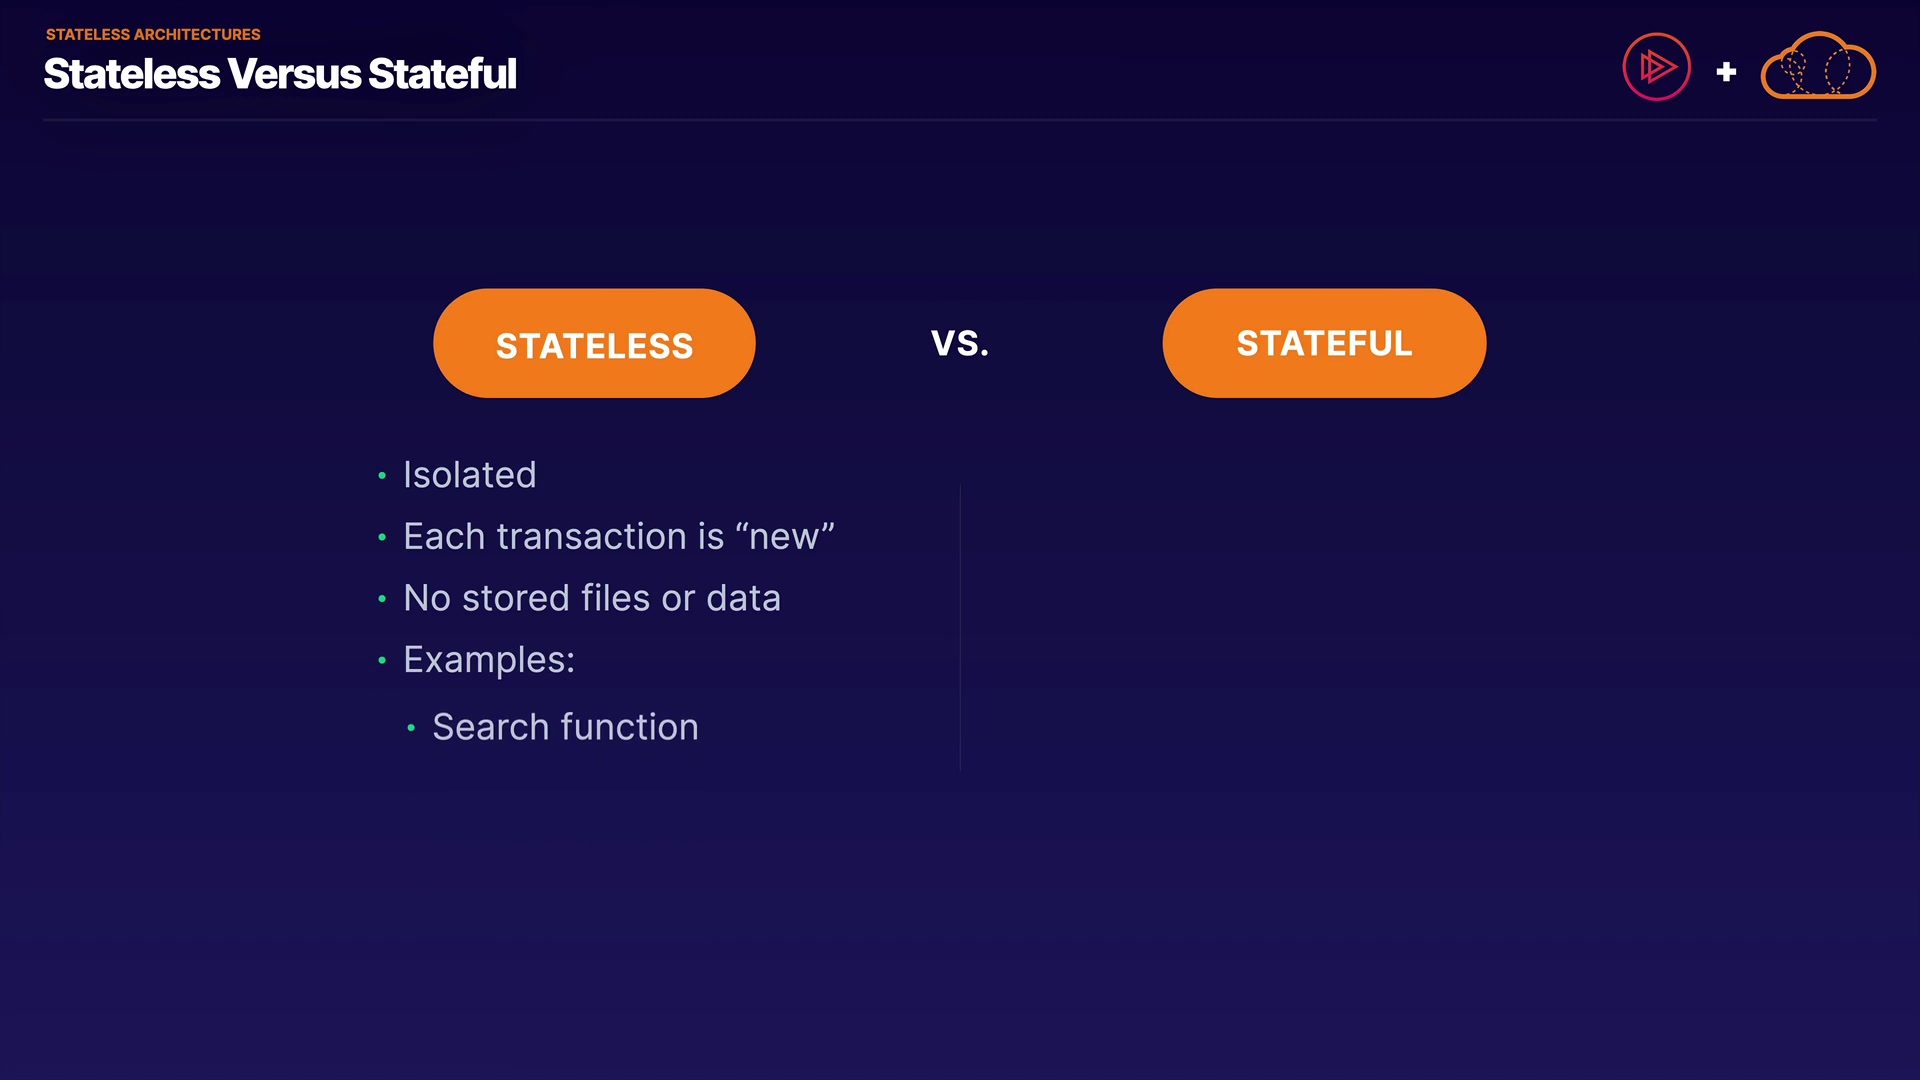Click the Pluralsight play logo icon
Screen dimensions: 1920x1080
[x=1656, y=67]
